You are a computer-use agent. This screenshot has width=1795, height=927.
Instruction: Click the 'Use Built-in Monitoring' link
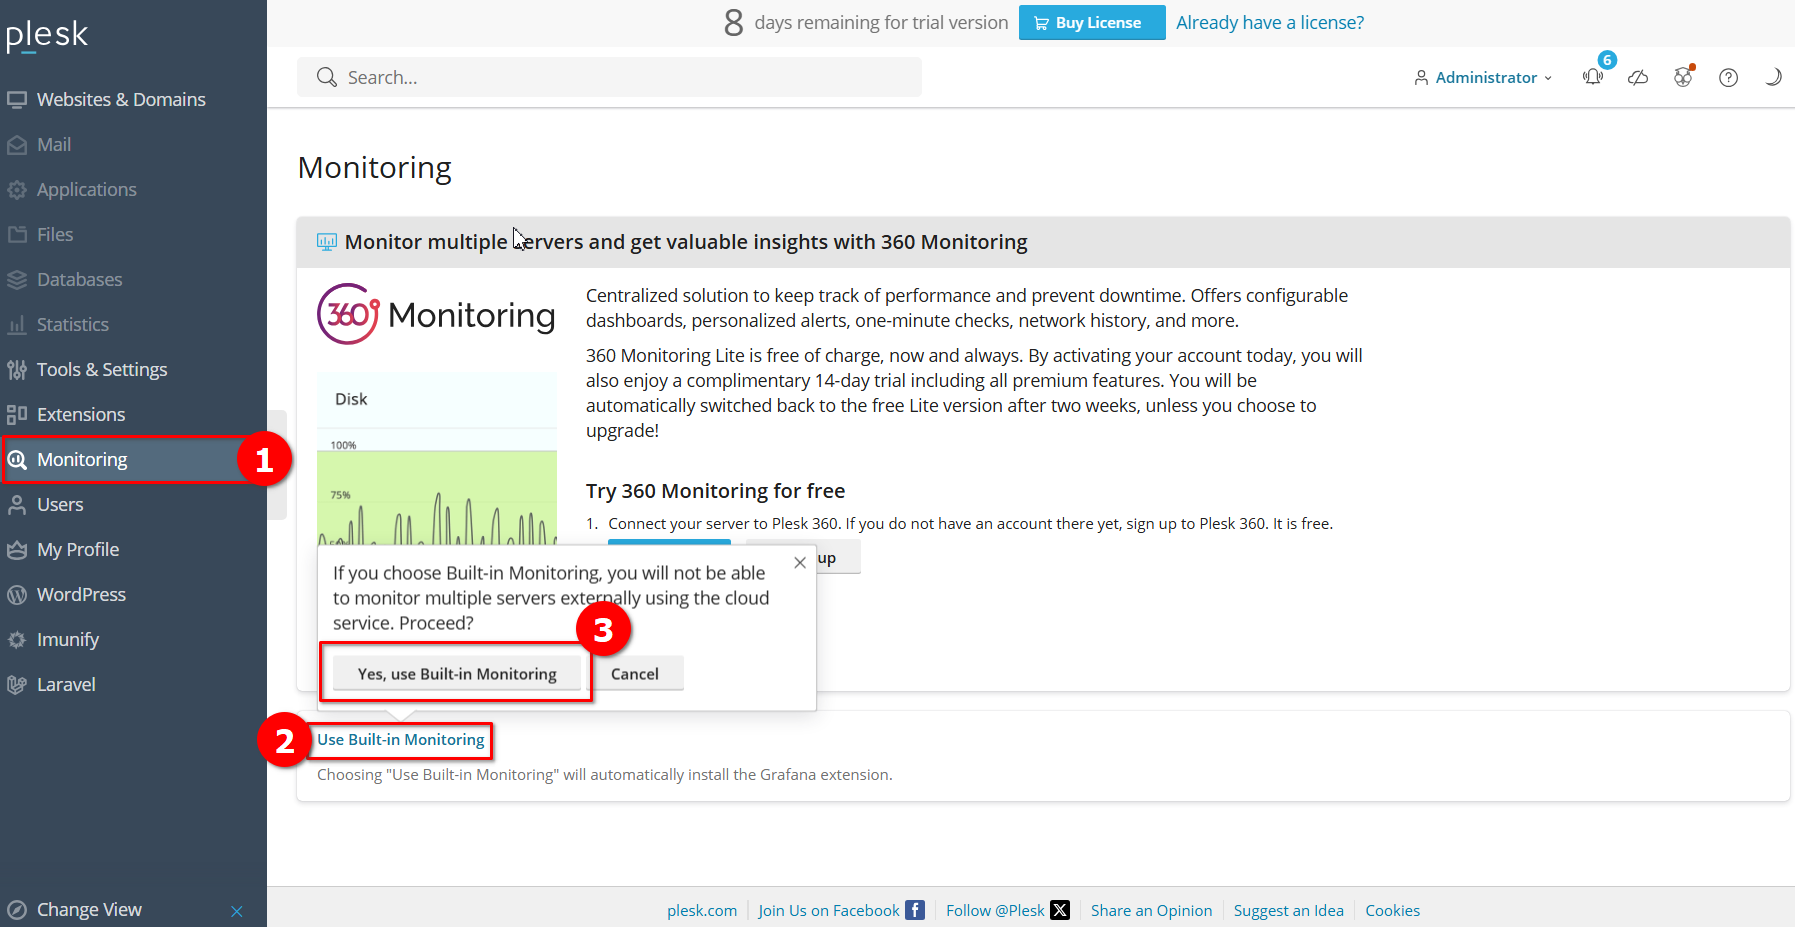(401, 740)
